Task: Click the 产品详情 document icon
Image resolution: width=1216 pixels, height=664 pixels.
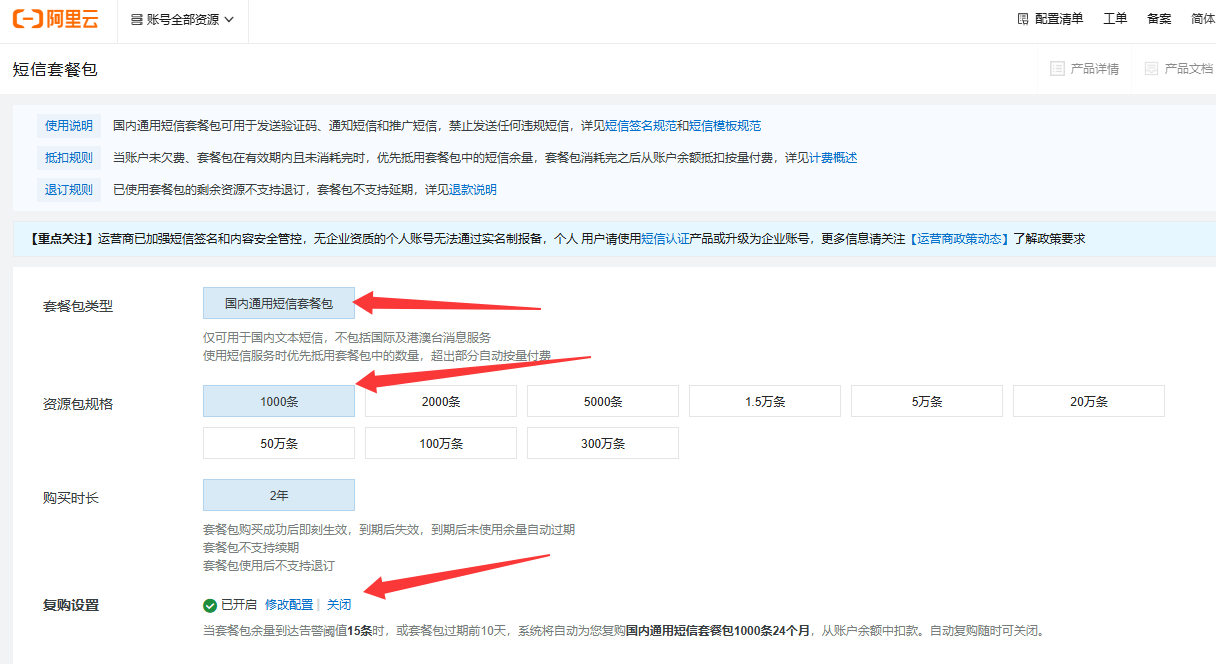Action: click(1057, 69)
